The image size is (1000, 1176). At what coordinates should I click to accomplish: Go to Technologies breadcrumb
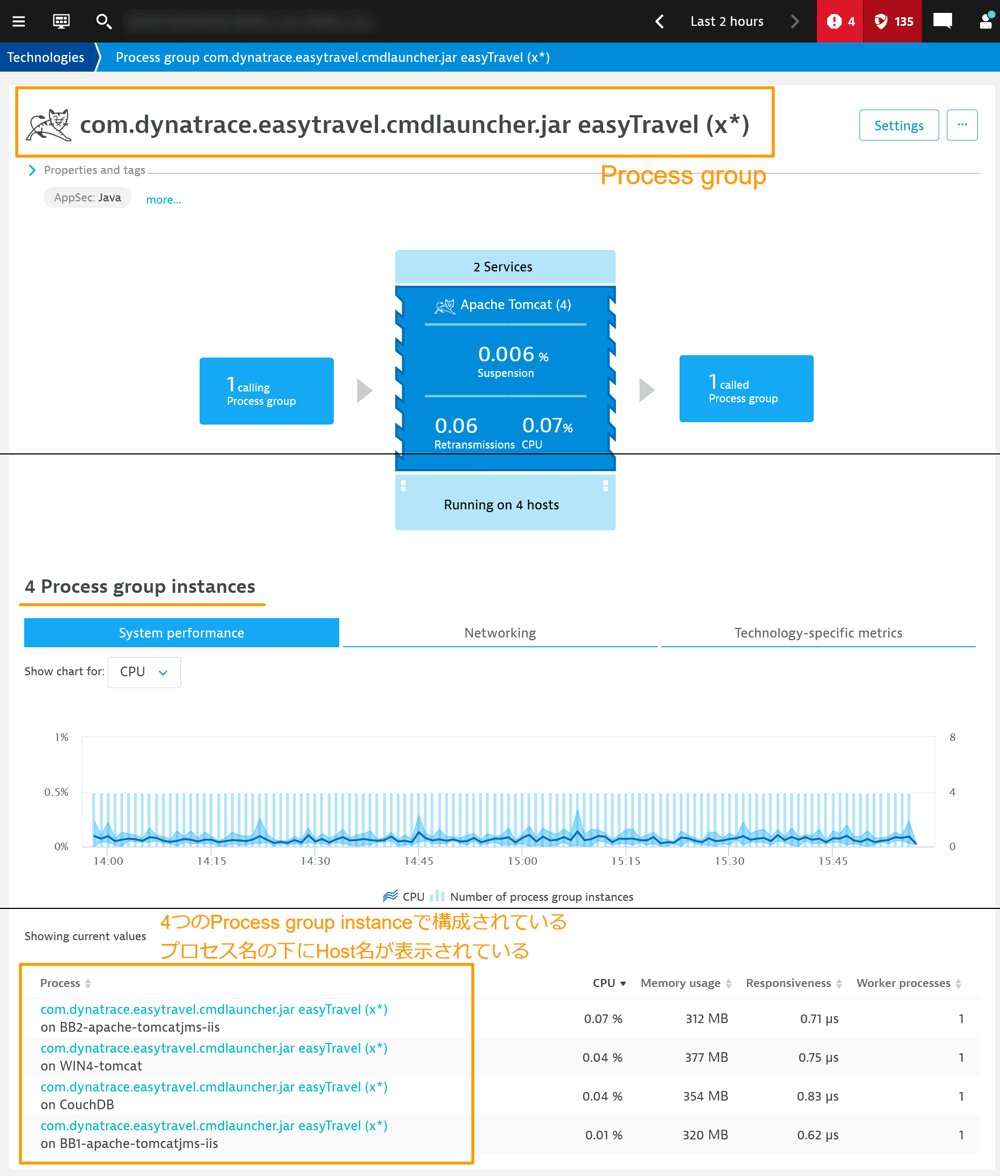click(46, 58)
